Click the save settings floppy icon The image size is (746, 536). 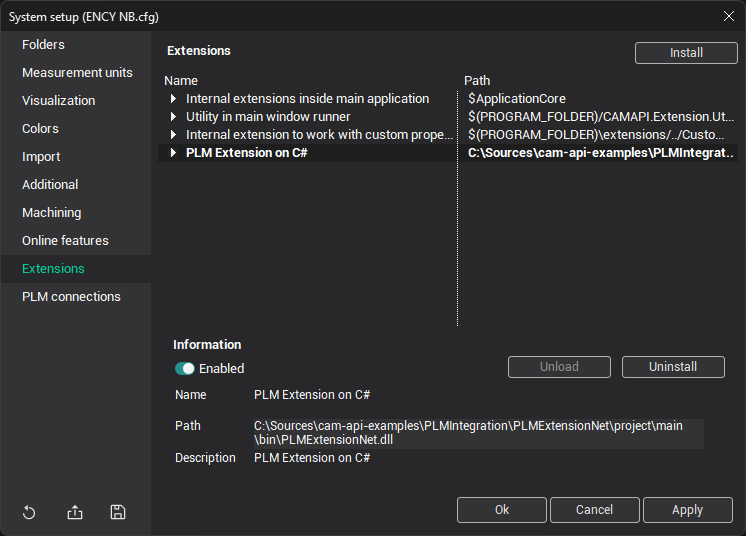click(118, 513)
